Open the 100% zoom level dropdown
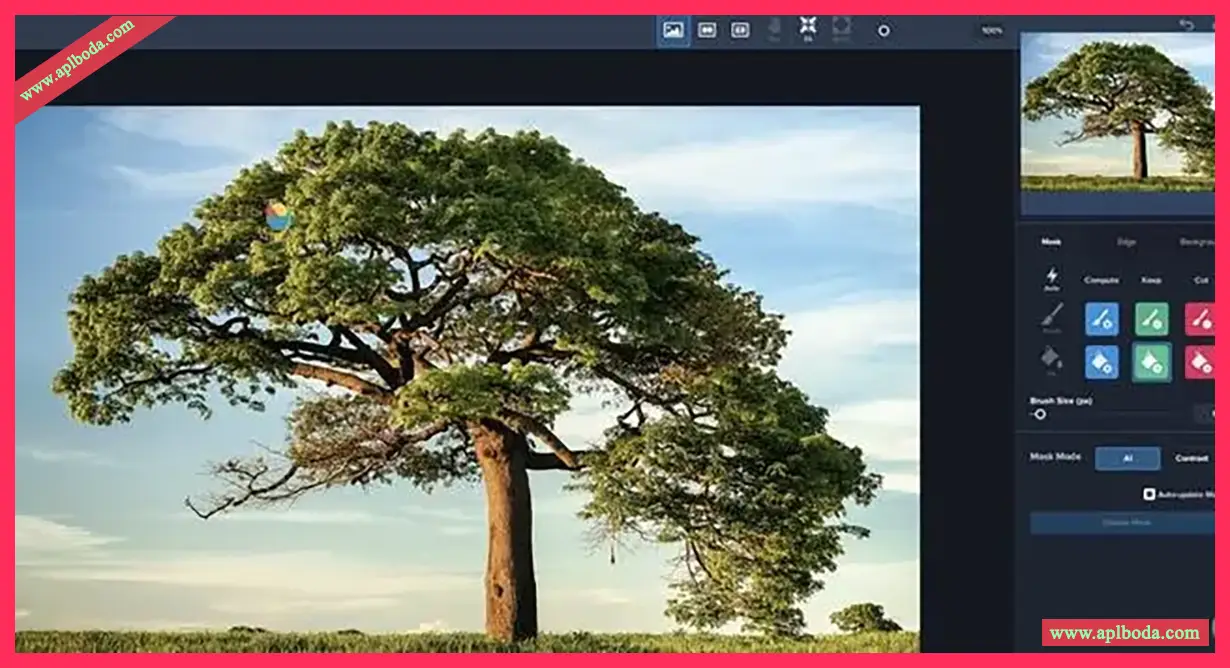This screenshot has width=1230, height=668. pyautogui.click(x=991, y=31)
